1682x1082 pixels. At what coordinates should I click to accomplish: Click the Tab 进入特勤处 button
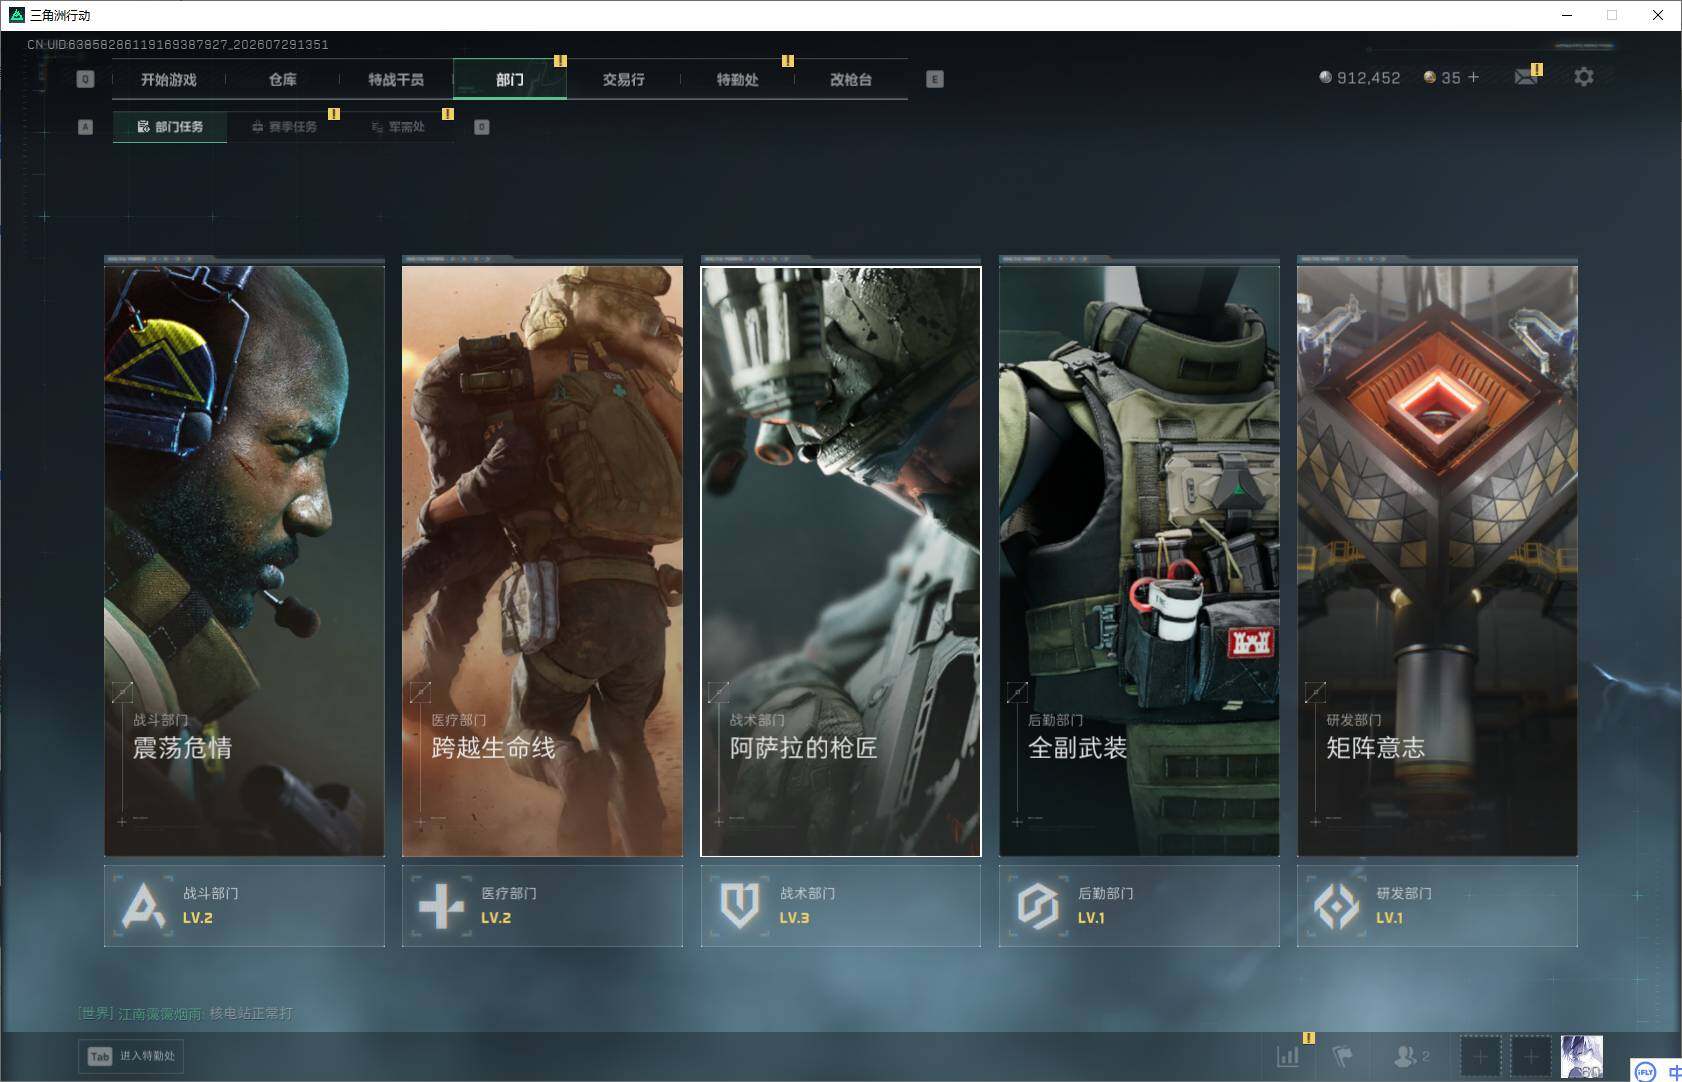[132, 1056]
